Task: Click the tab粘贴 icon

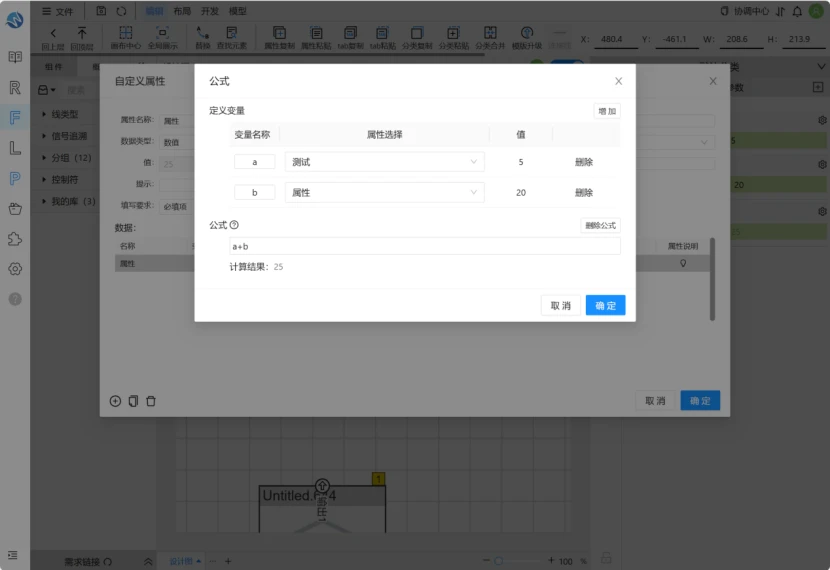Action: [382, 33]
